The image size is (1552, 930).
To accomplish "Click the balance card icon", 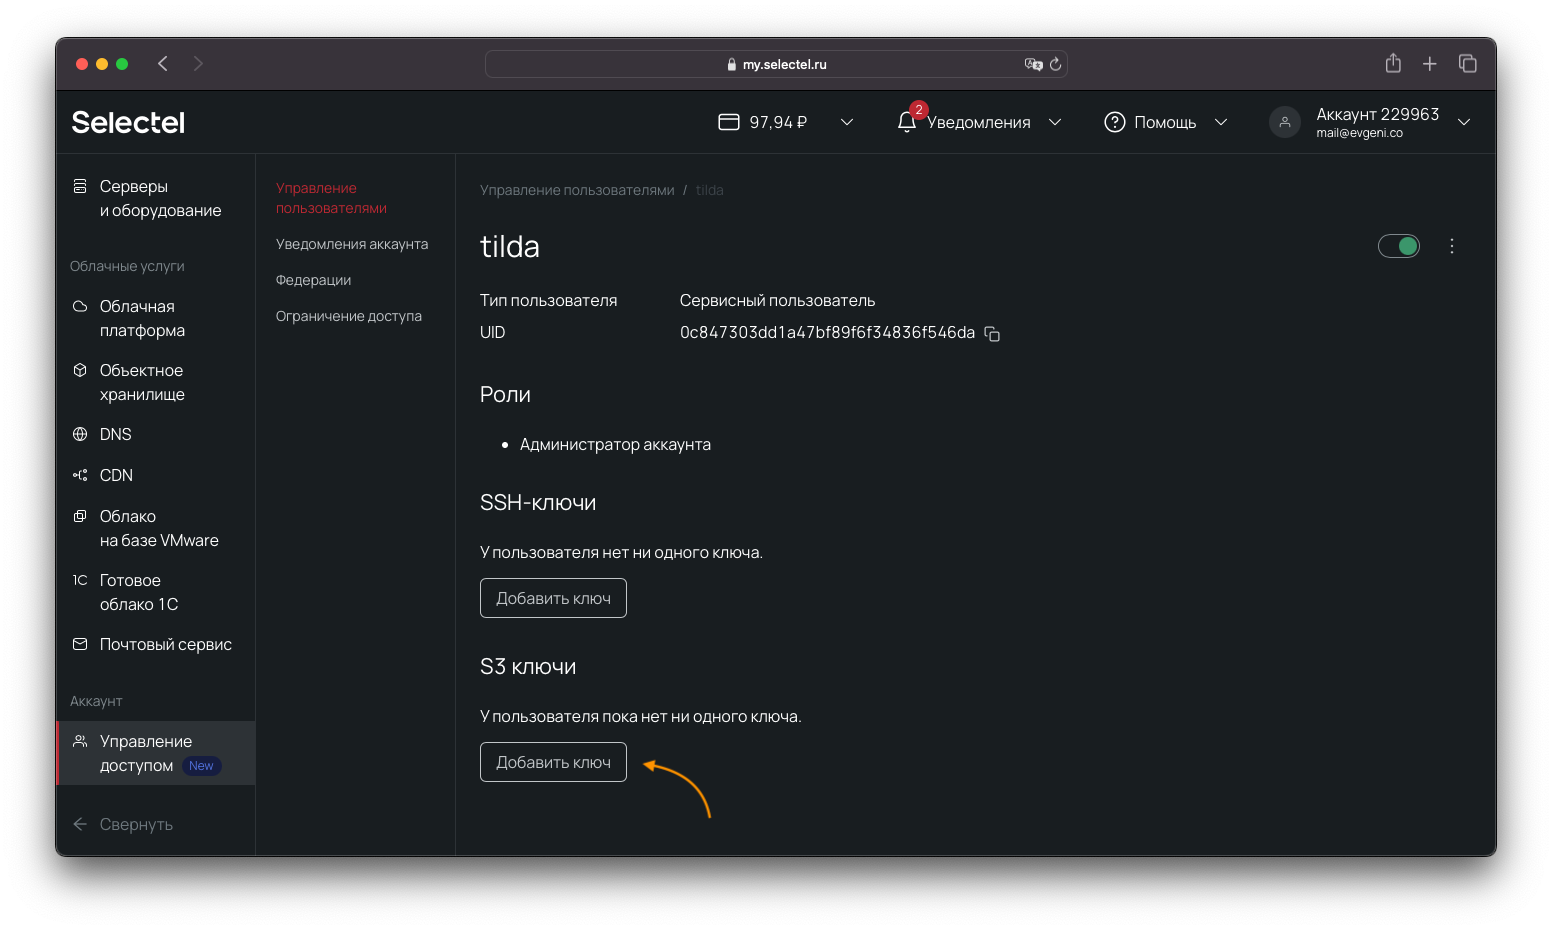I will [x=729, y=122].
